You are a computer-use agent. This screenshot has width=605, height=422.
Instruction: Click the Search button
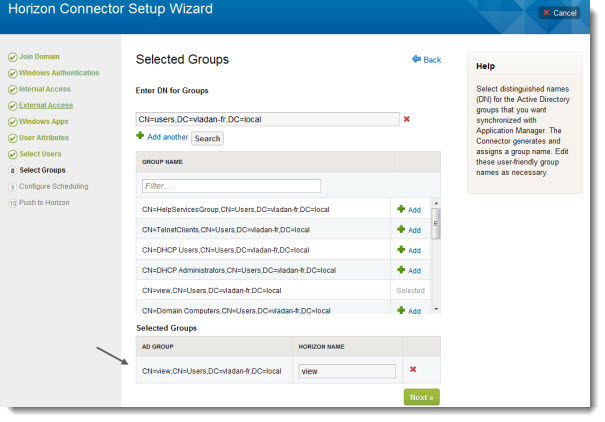[x=208, y=138]
